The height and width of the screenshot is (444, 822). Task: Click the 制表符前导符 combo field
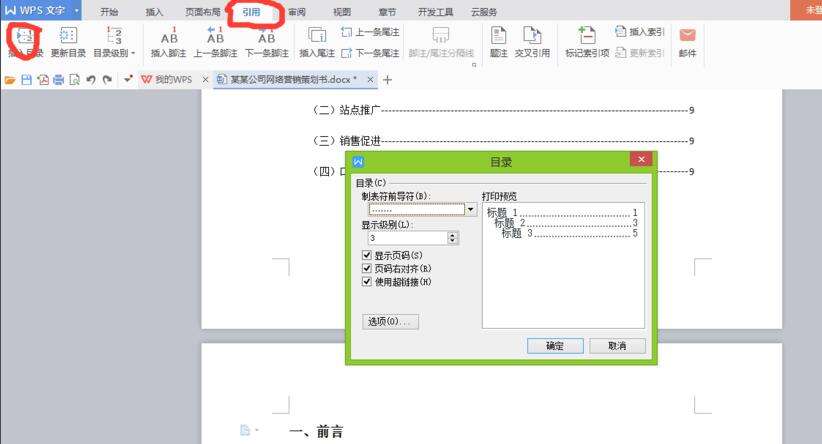point(417,210)
